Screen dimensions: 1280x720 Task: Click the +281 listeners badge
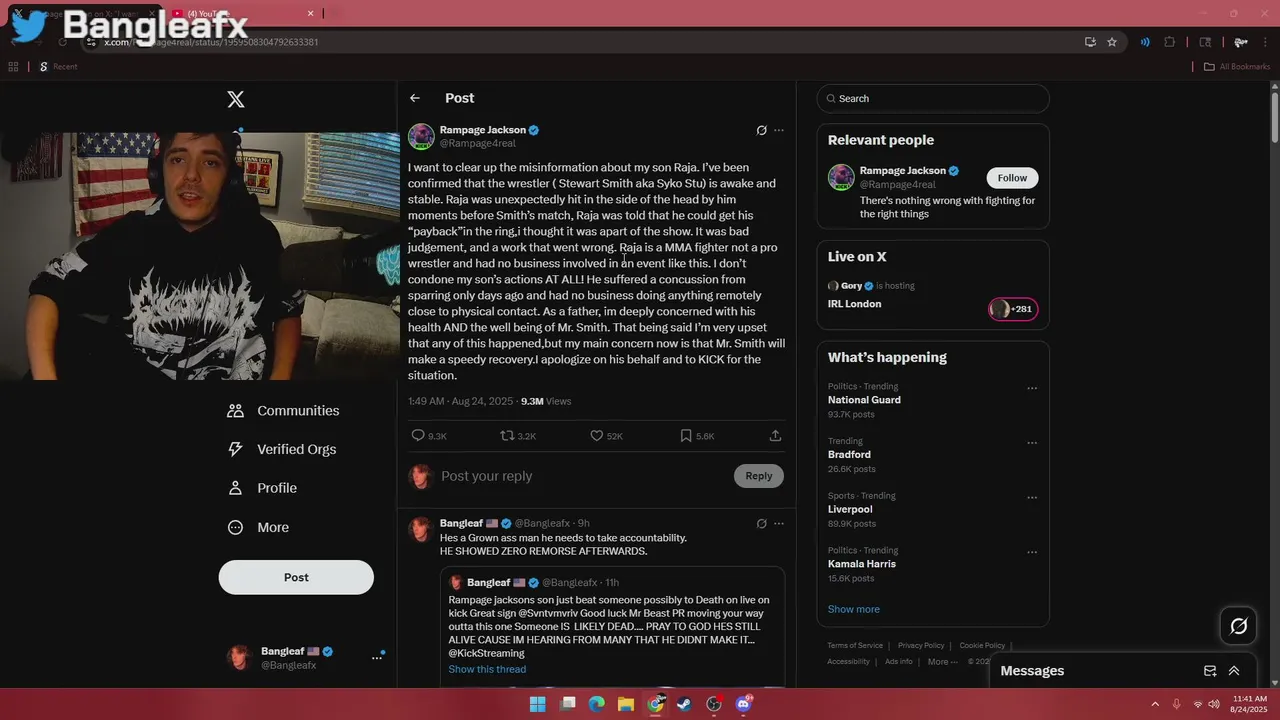pos(1013,309)
